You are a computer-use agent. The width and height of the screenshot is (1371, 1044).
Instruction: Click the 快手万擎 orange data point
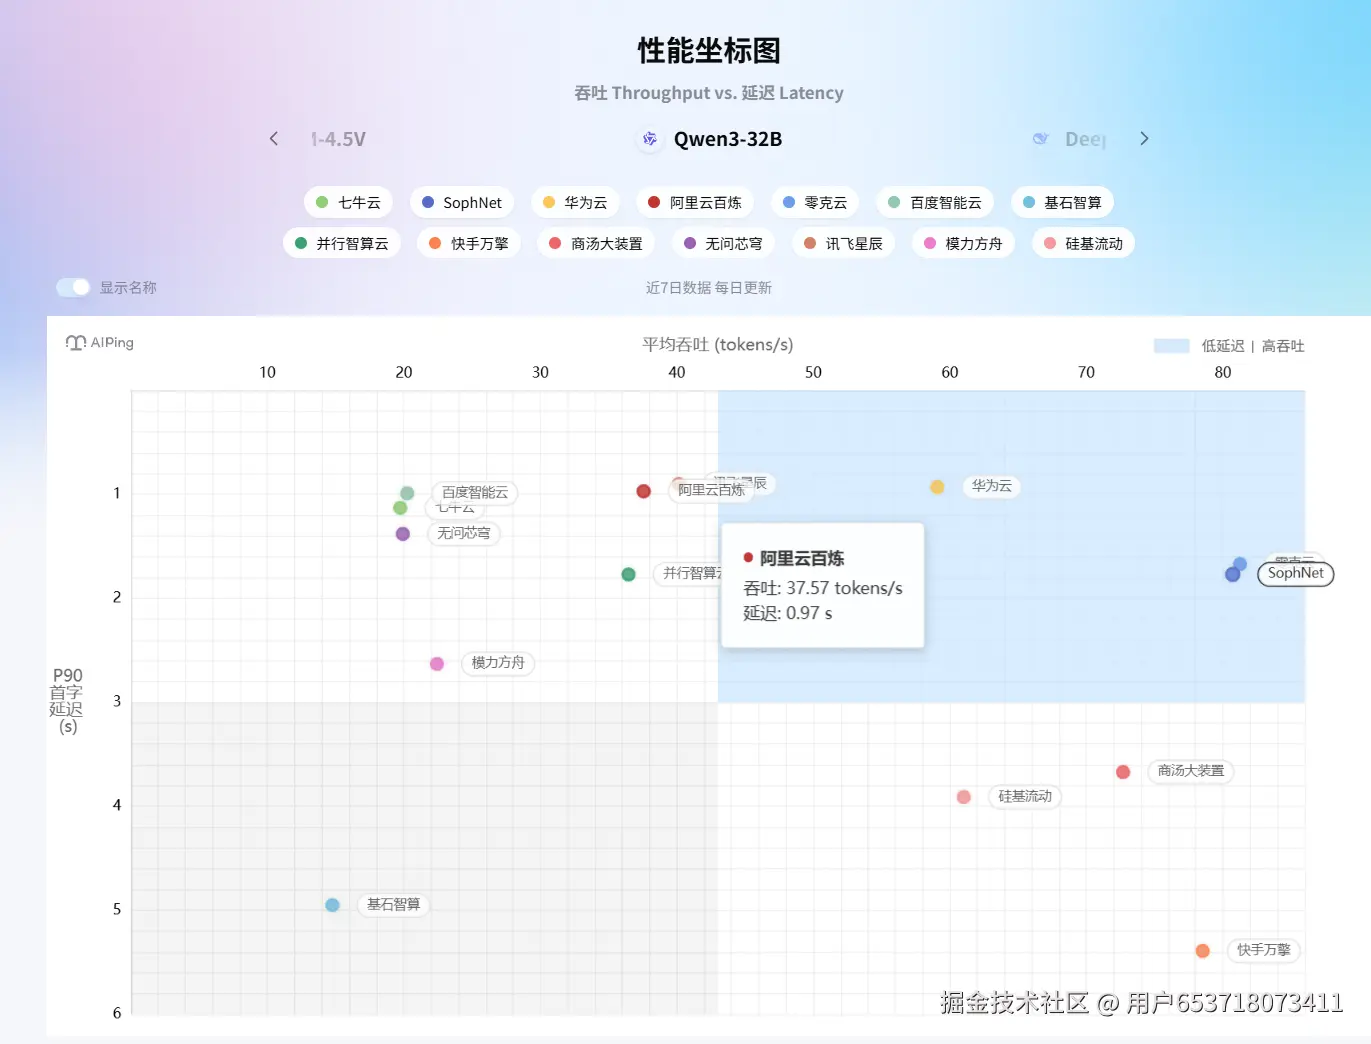[x=1203, y=951]
